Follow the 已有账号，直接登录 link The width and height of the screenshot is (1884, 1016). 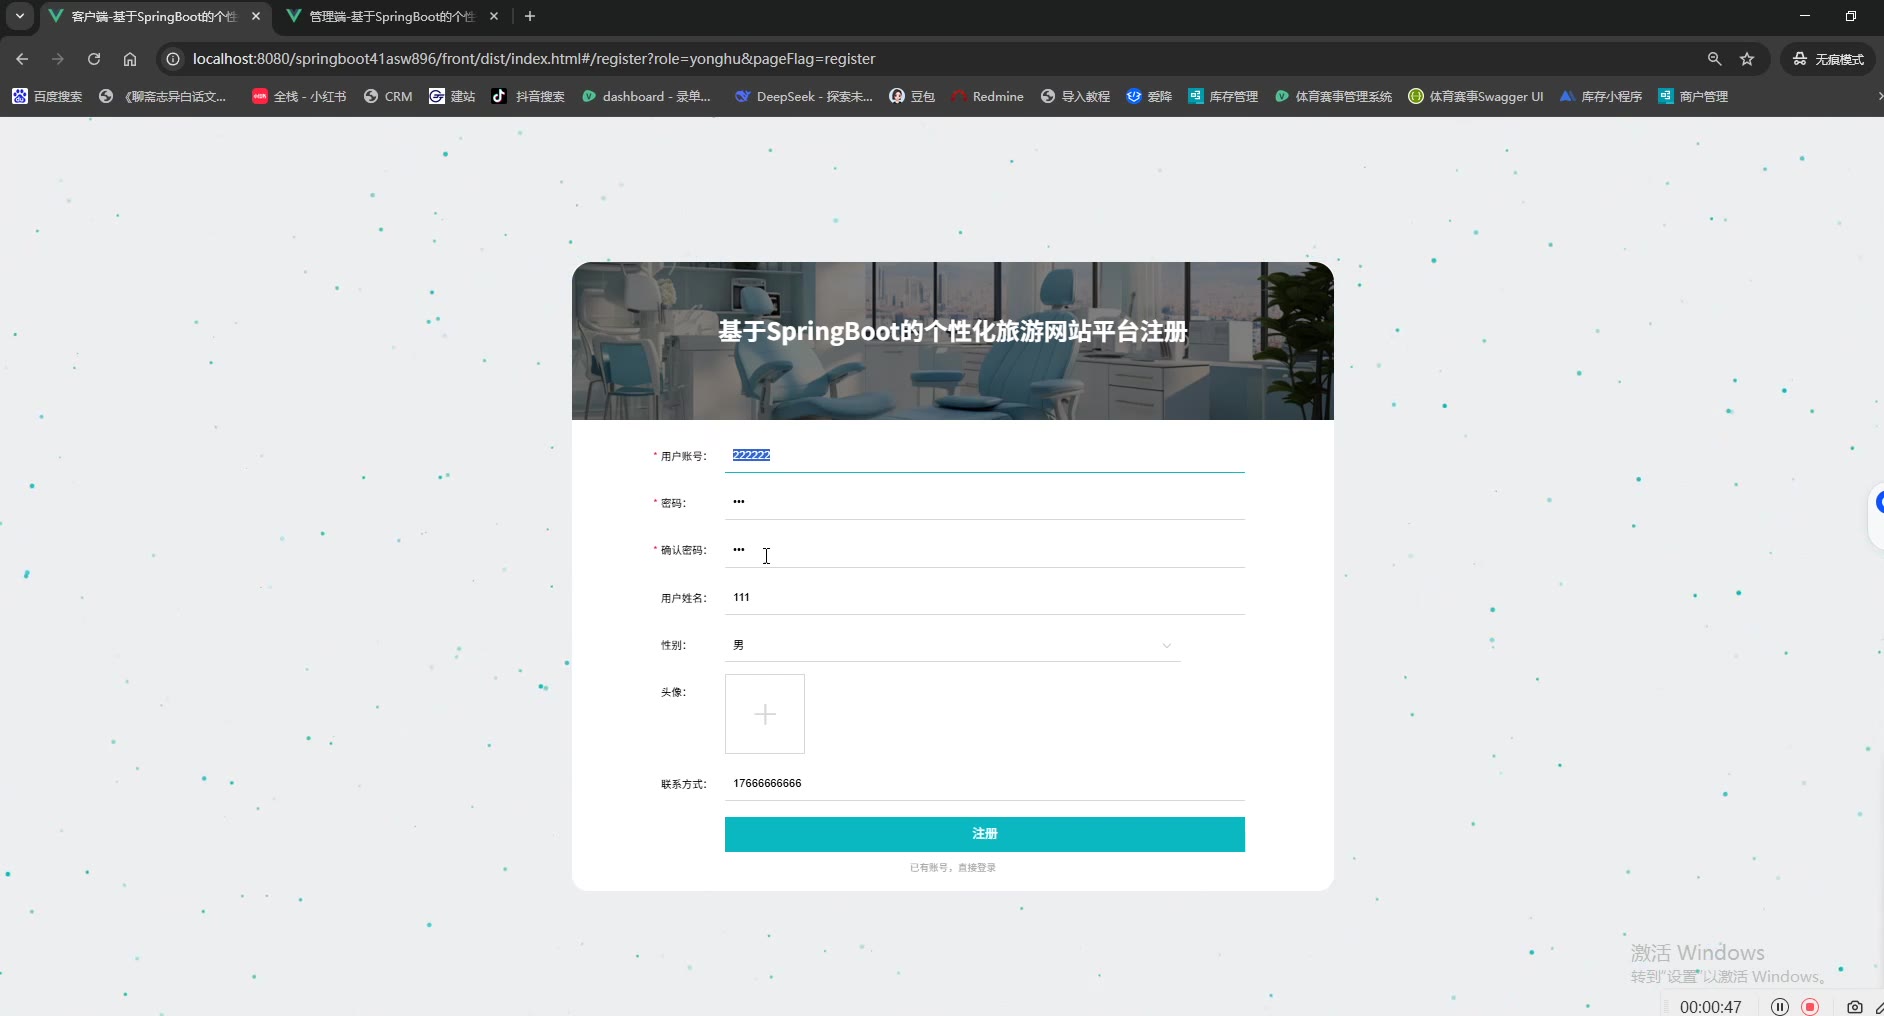pyautogui.click(x=953, y=868)
